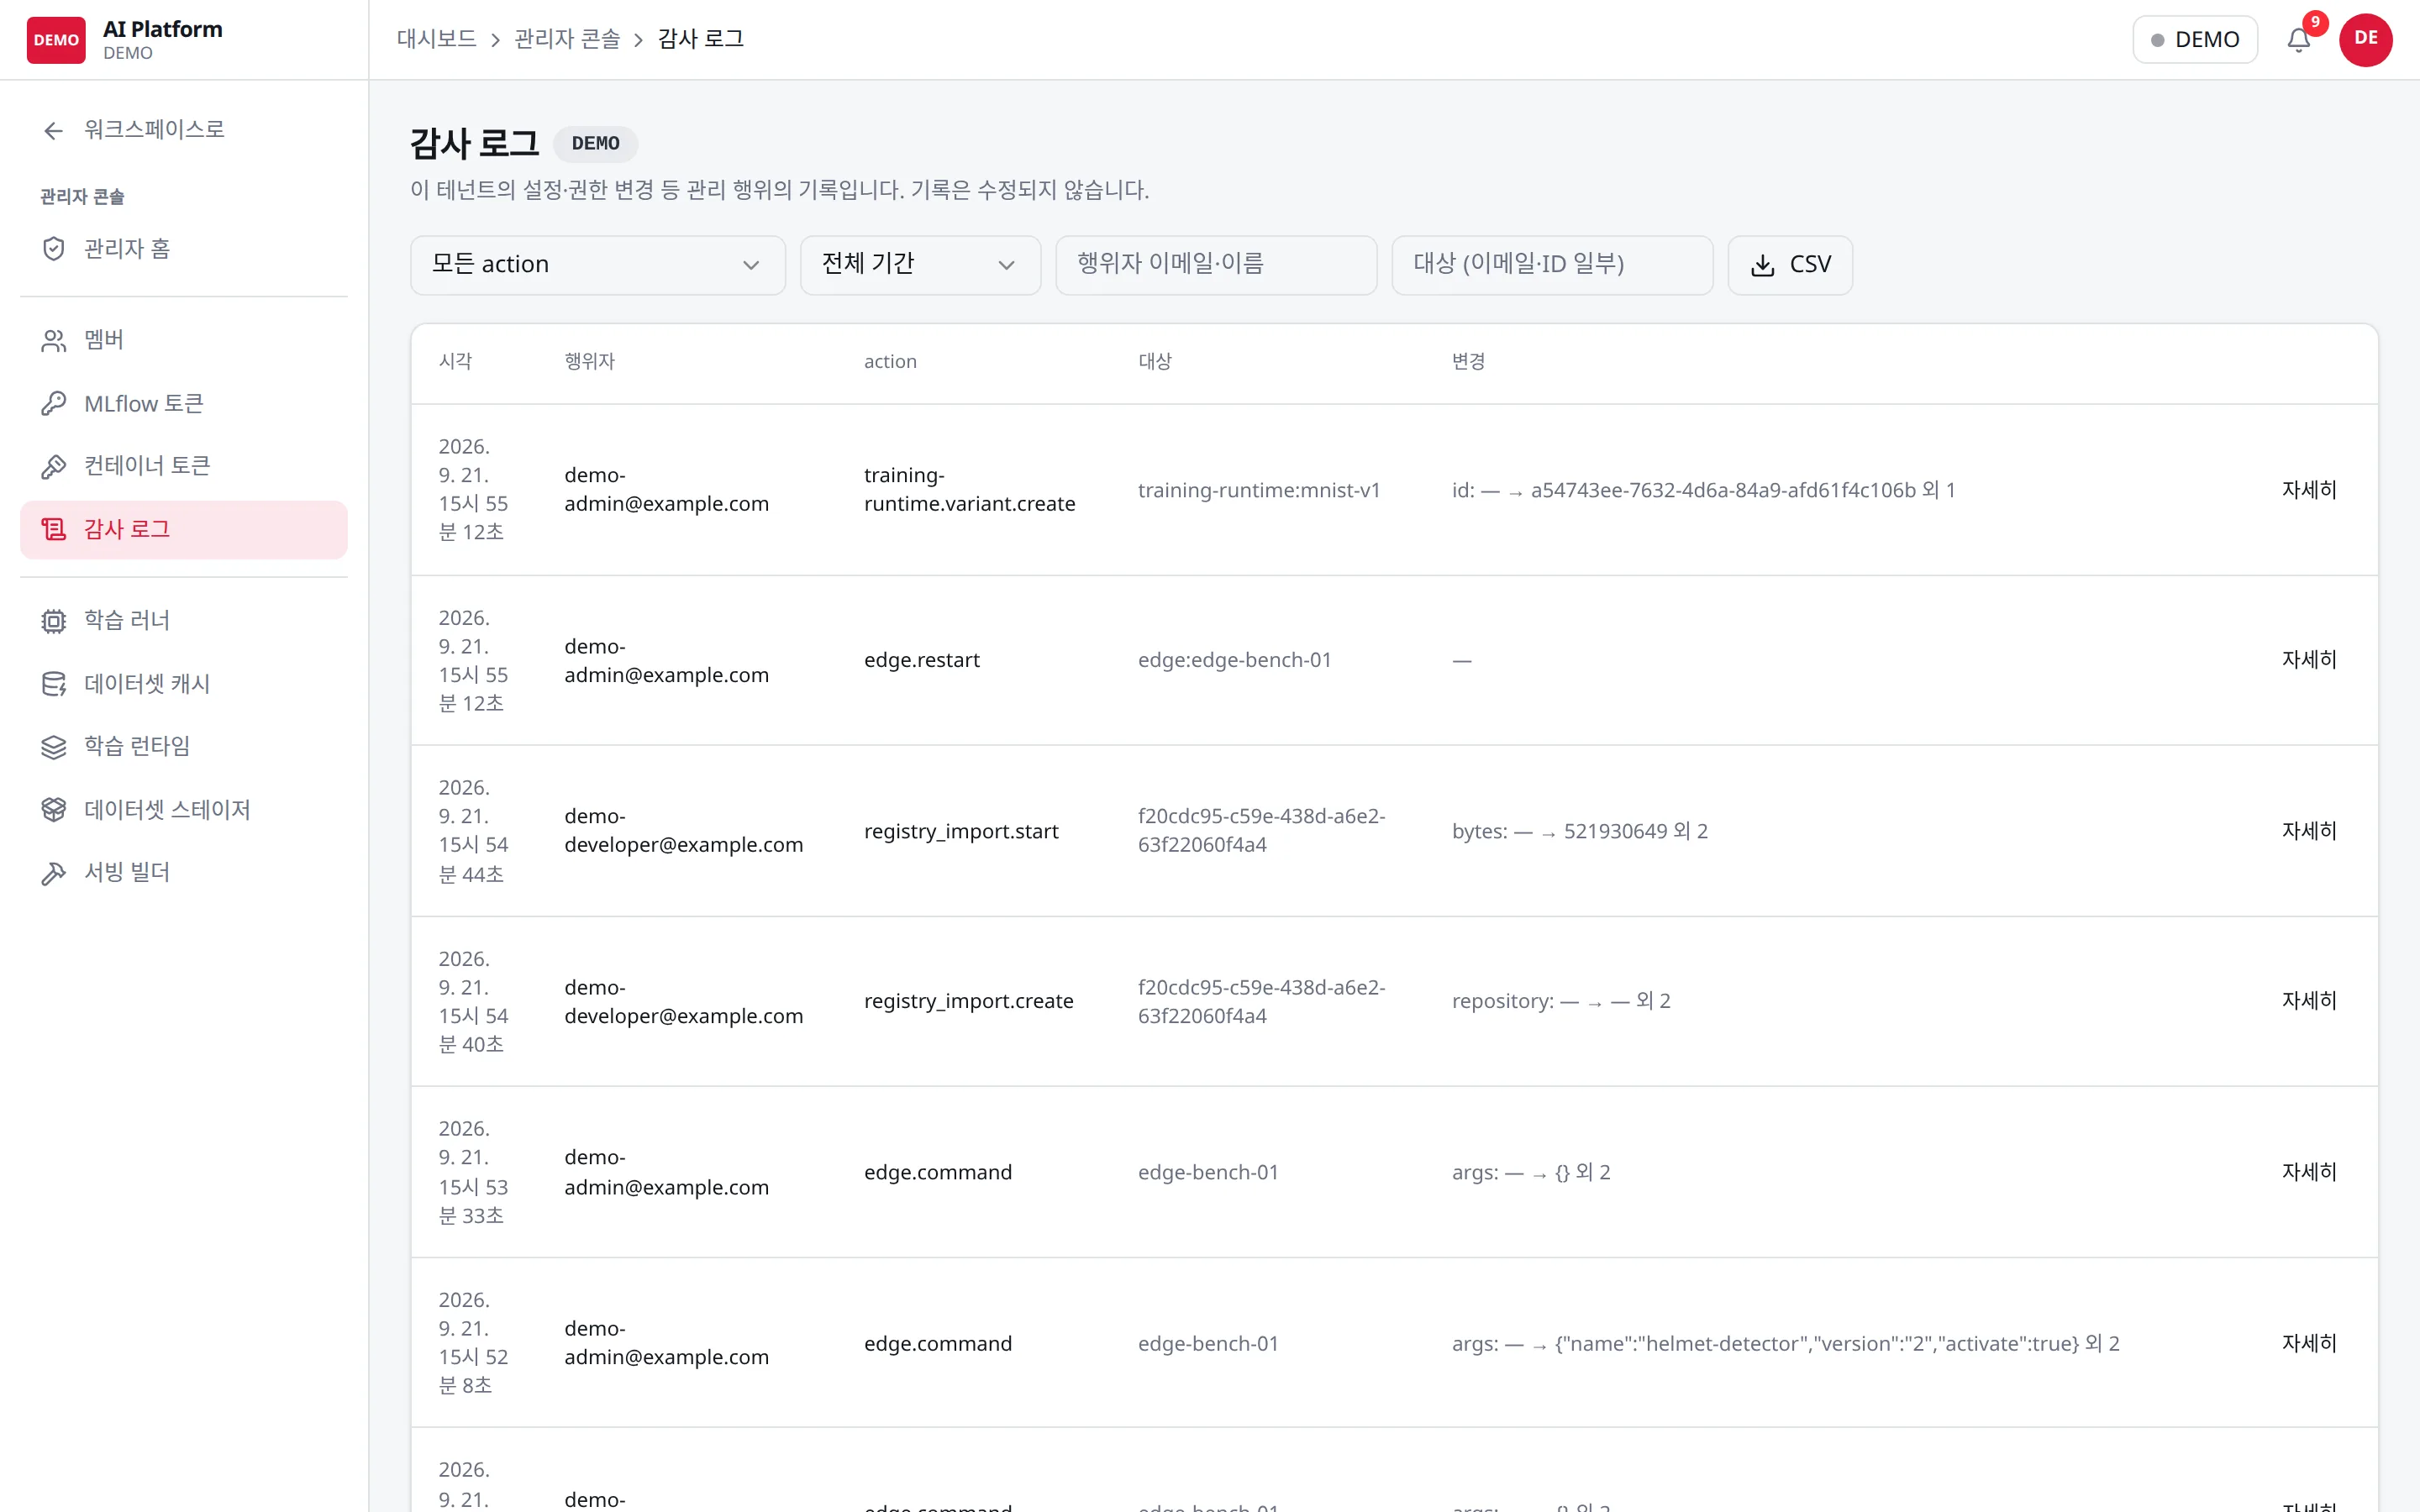Click change text 'bytes: — → 521930649 외 2'
This screenshot has height=1512, width=2420.
(1580, 831)
